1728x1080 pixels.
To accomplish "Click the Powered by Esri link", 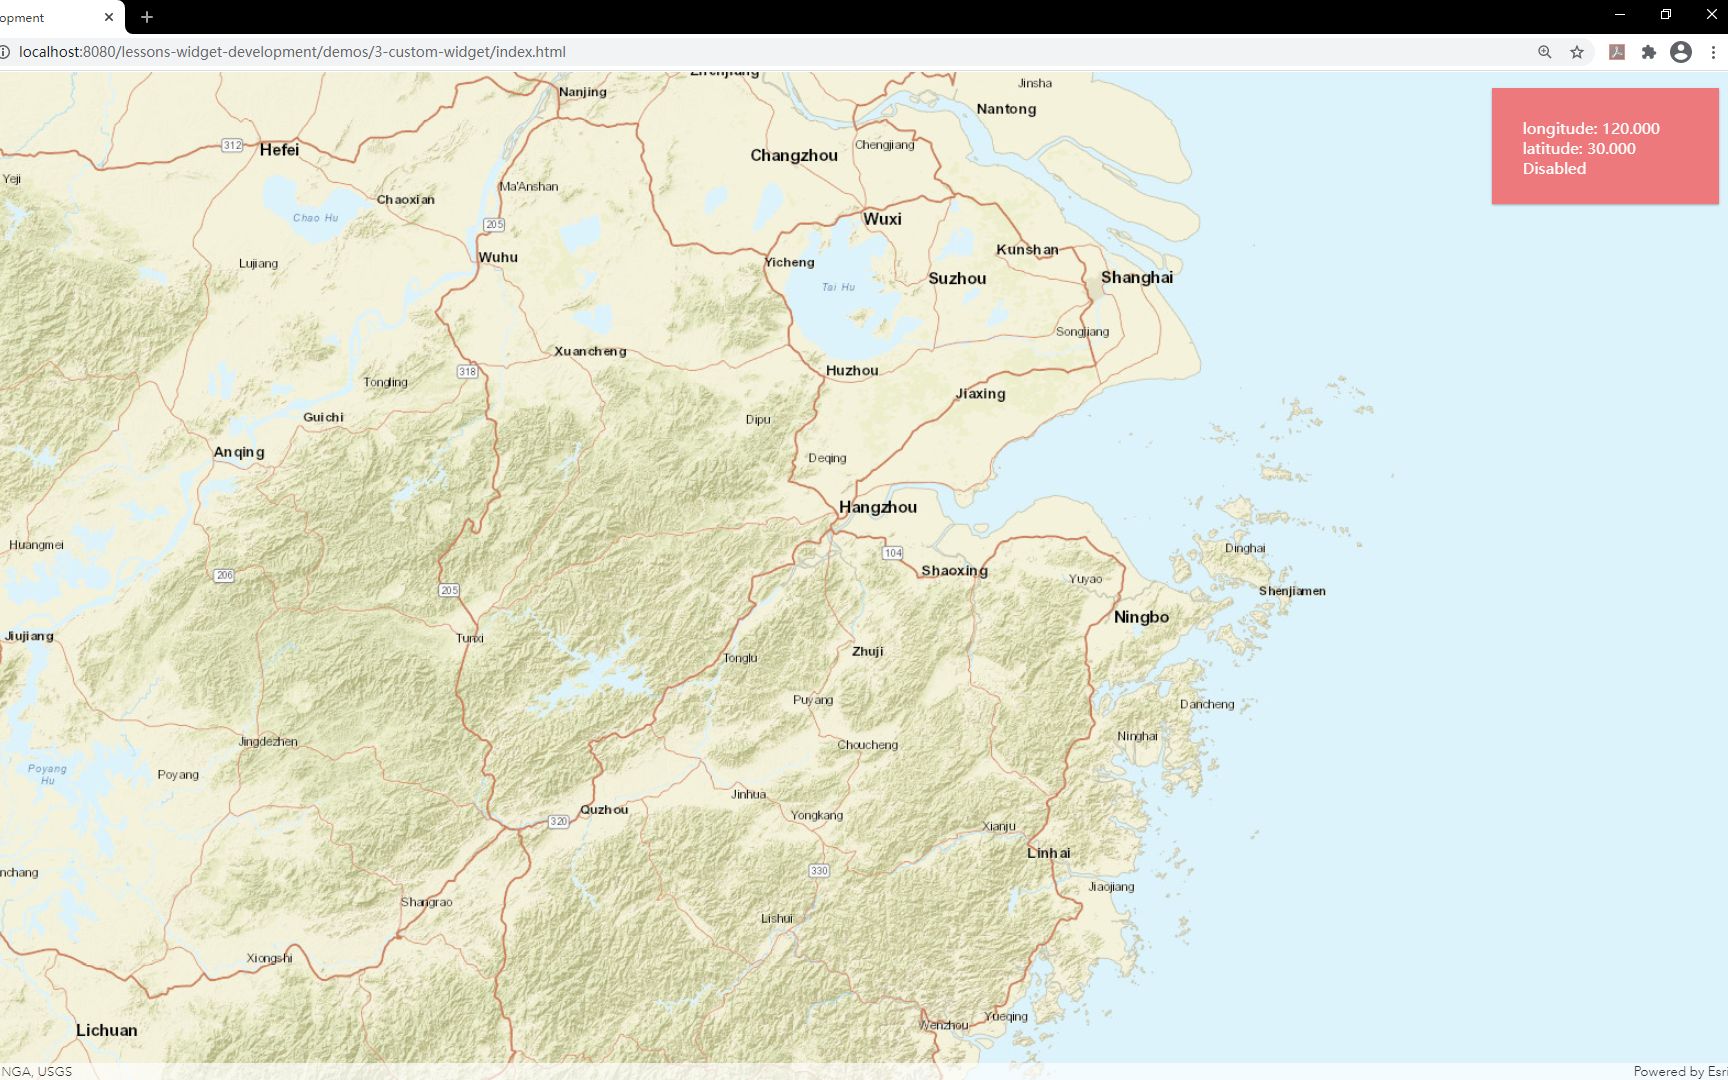I will (1682, 1070).
